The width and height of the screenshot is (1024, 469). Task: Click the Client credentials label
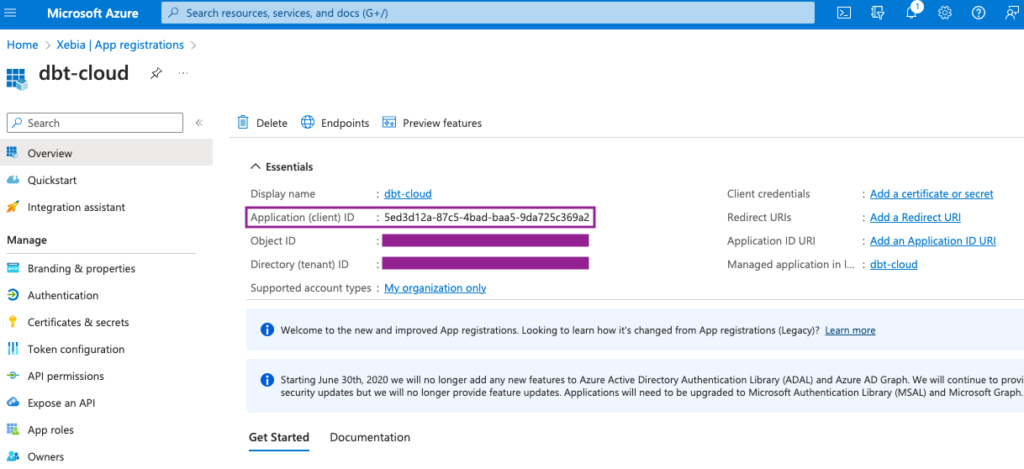[x=769, y=194]
